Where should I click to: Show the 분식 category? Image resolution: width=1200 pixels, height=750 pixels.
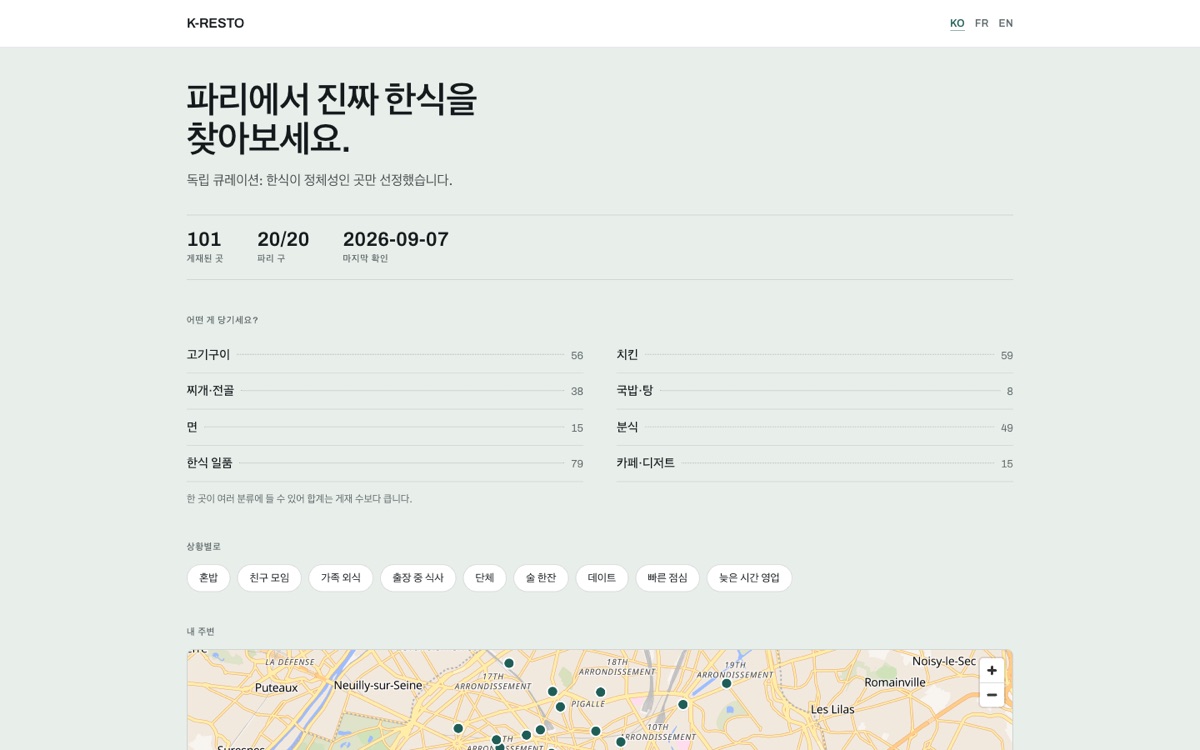(x=814, y=427)
